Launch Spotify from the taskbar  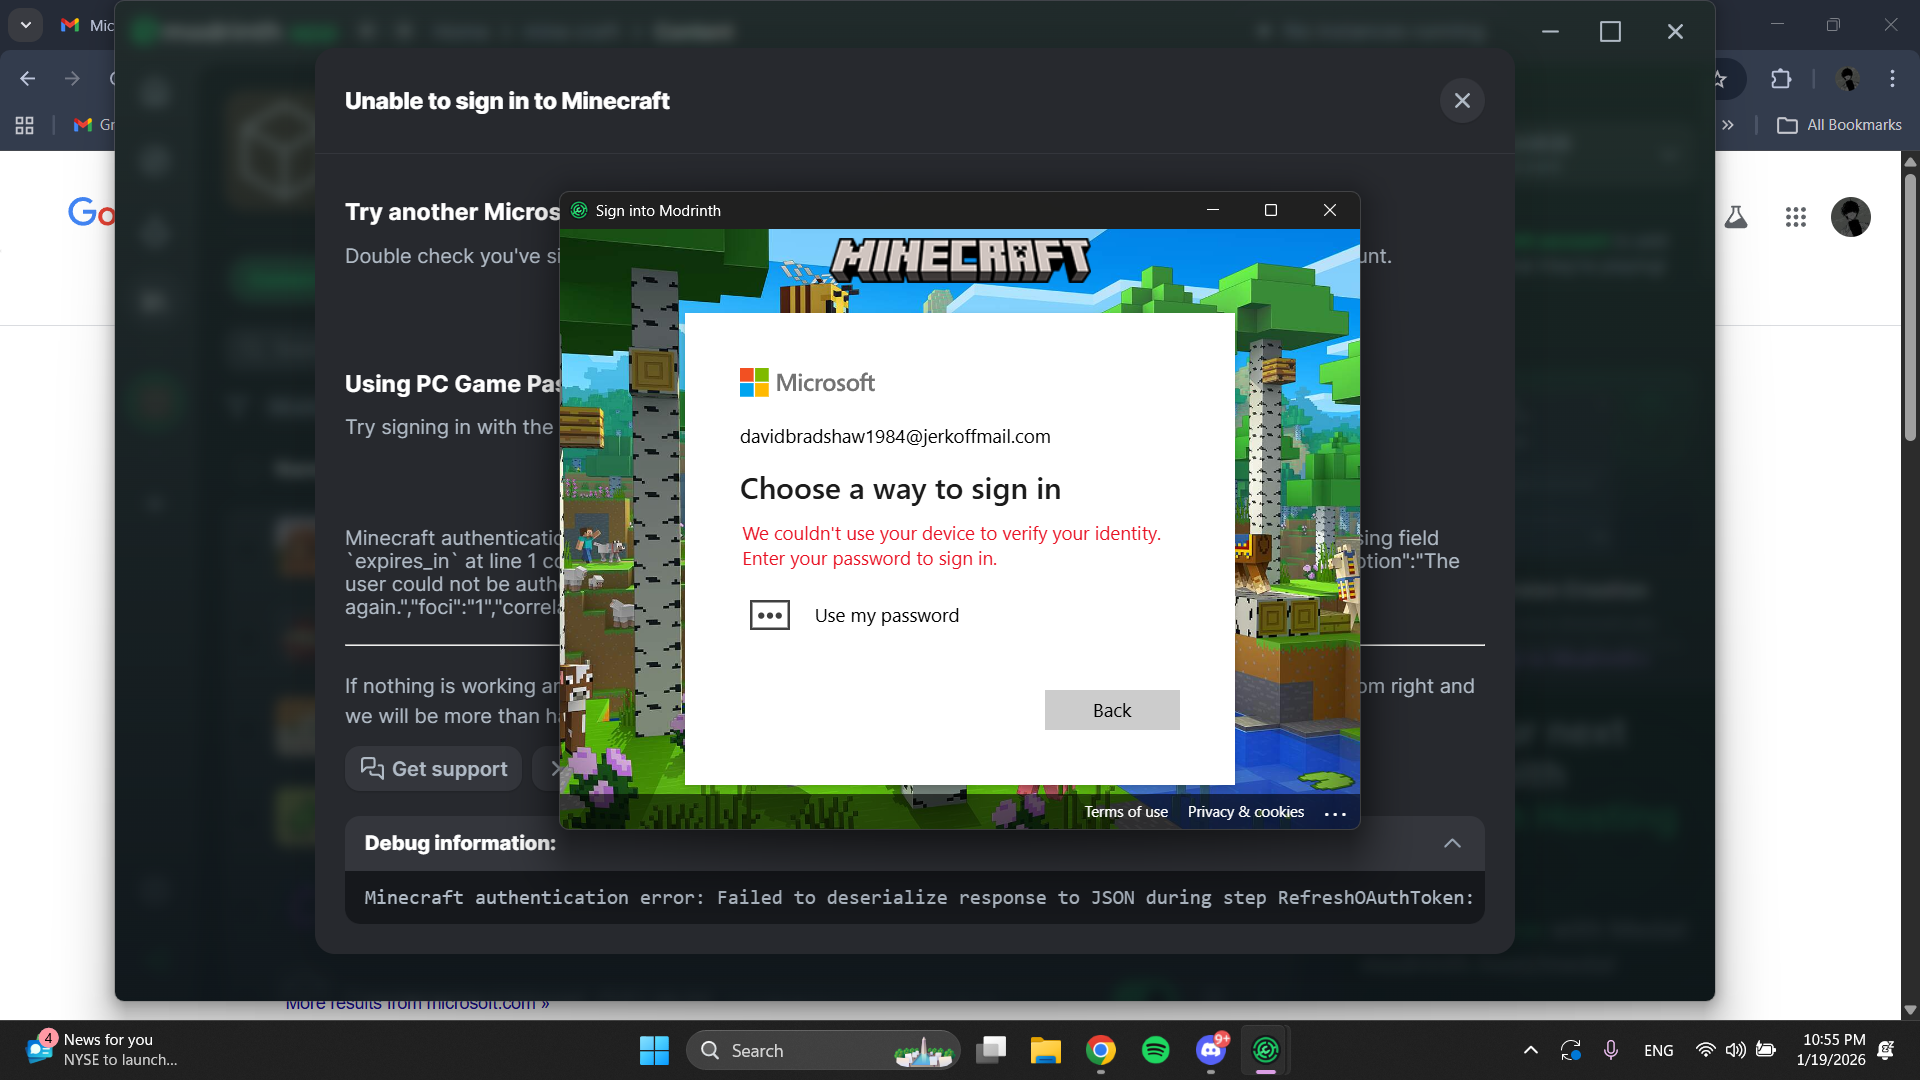pyautogui.click(x=1155, y=1050)
